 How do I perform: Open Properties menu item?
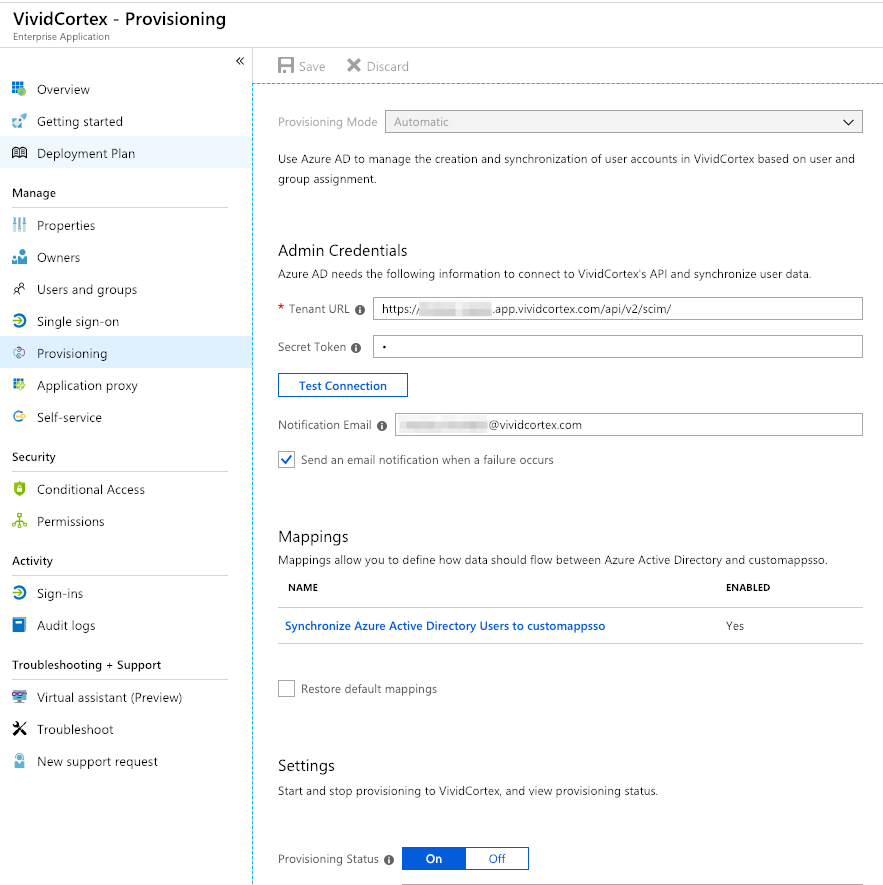(x=66, y=225)
